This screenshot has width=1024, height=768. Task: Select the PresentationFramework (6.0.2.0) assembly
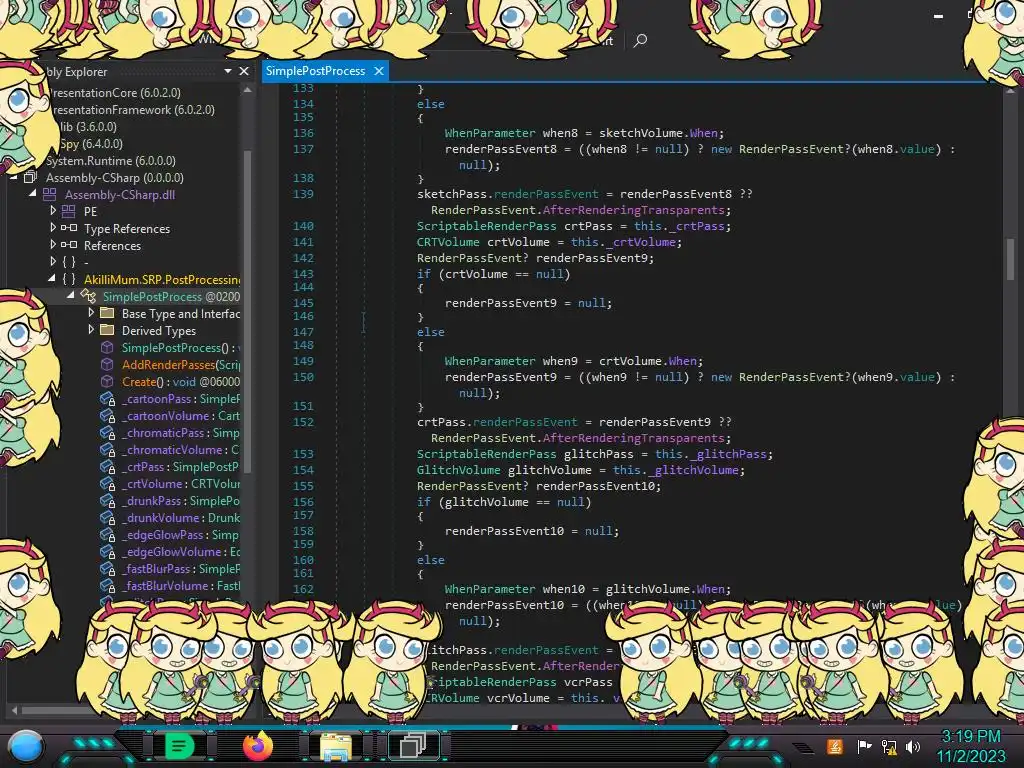pos(133,110)
